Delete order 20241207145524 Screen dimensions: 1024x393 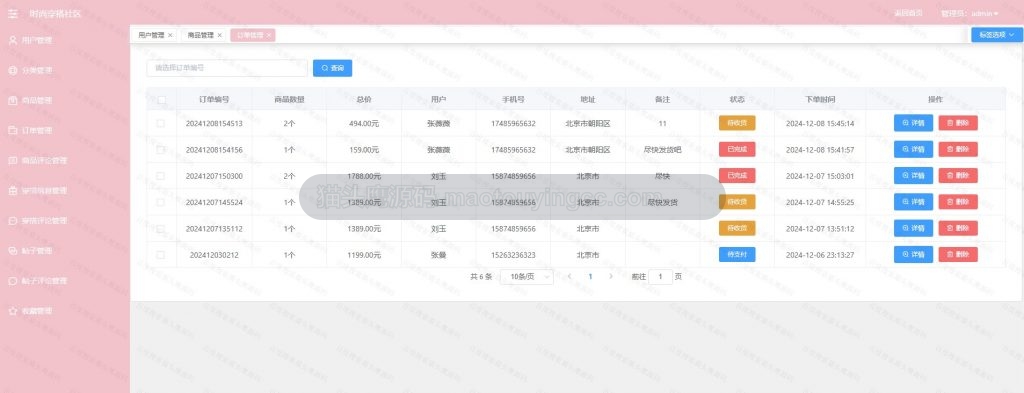(958, 202)
